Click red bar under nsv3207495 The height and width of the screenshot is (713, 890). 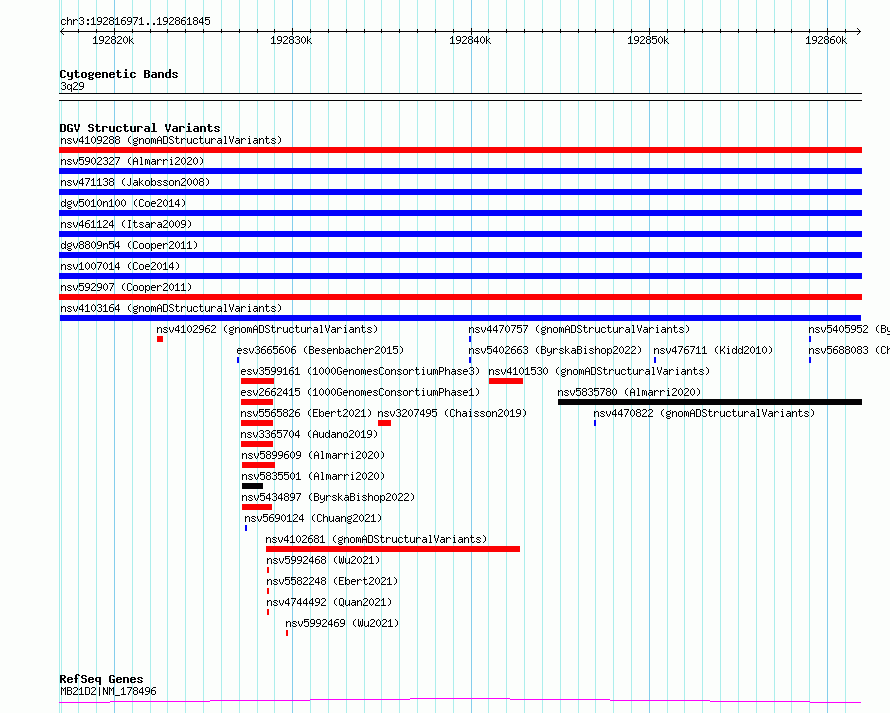(x=384, y=423)
